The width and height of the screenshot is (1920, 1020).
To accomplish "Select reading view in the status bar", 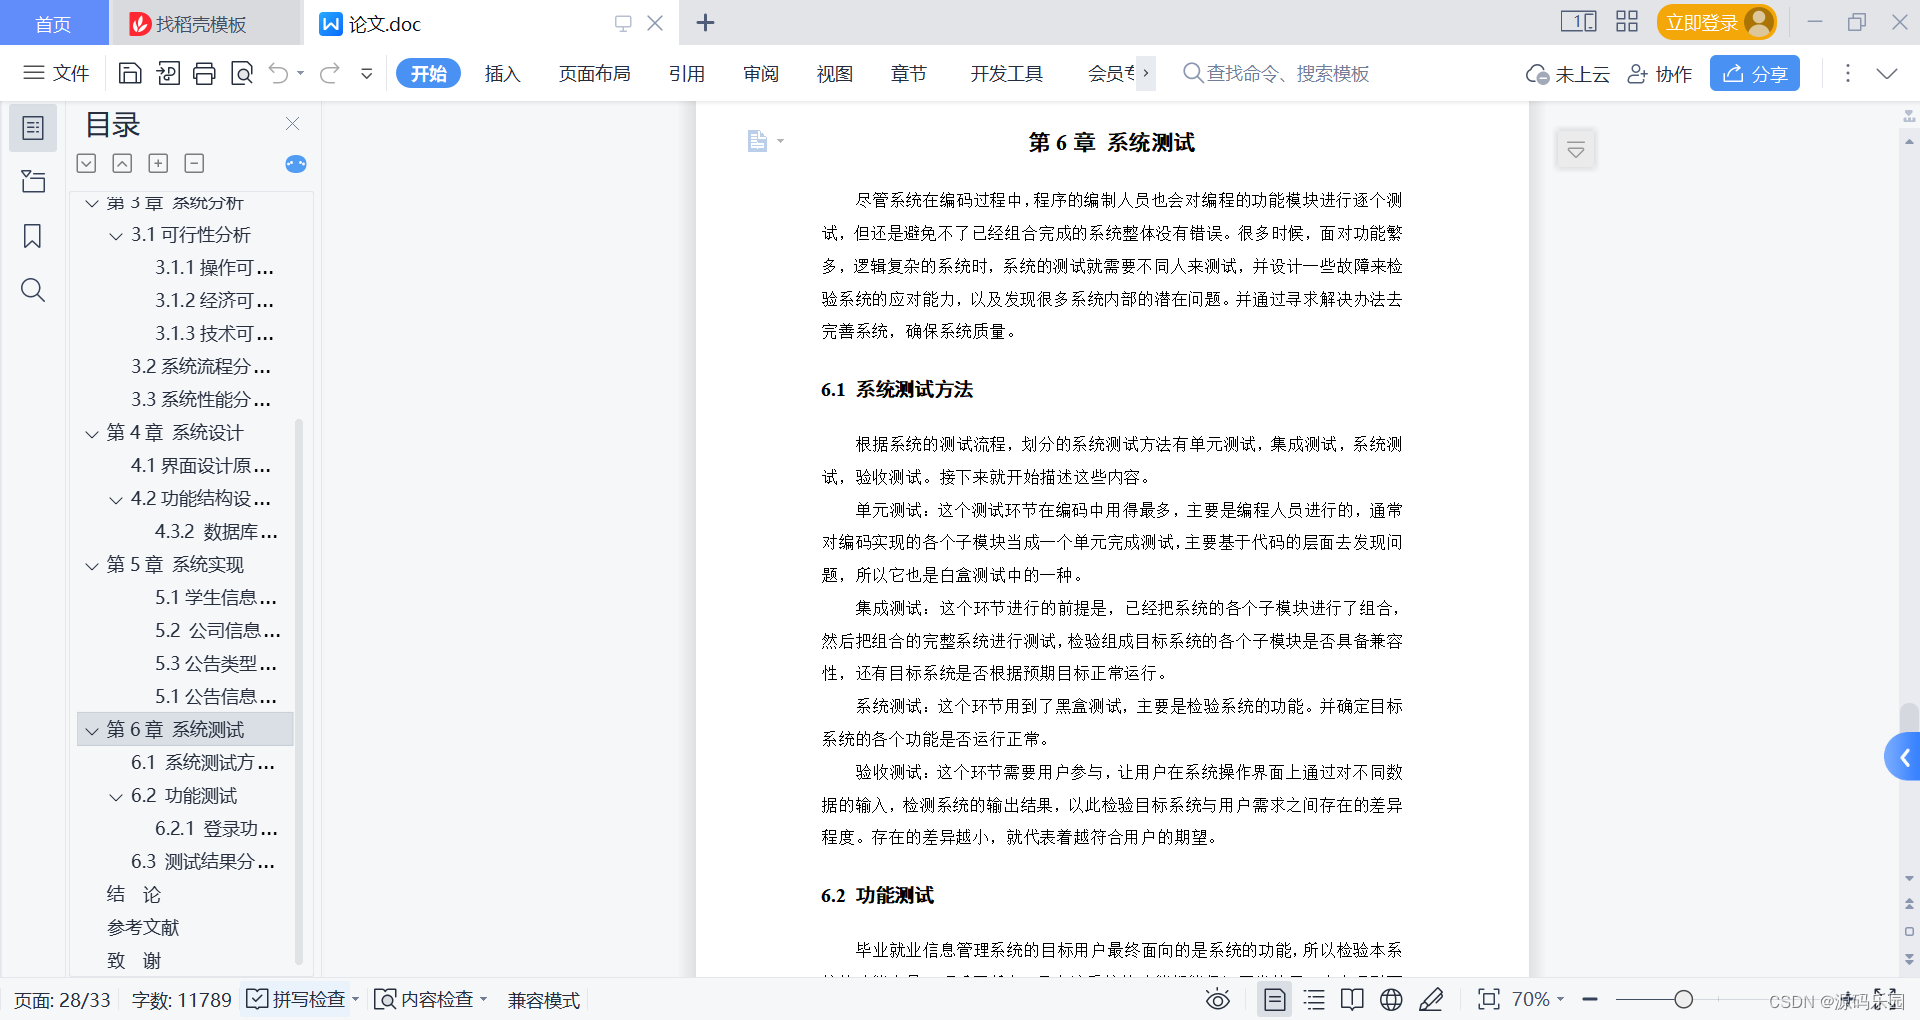I will (x=1352, y=999).
